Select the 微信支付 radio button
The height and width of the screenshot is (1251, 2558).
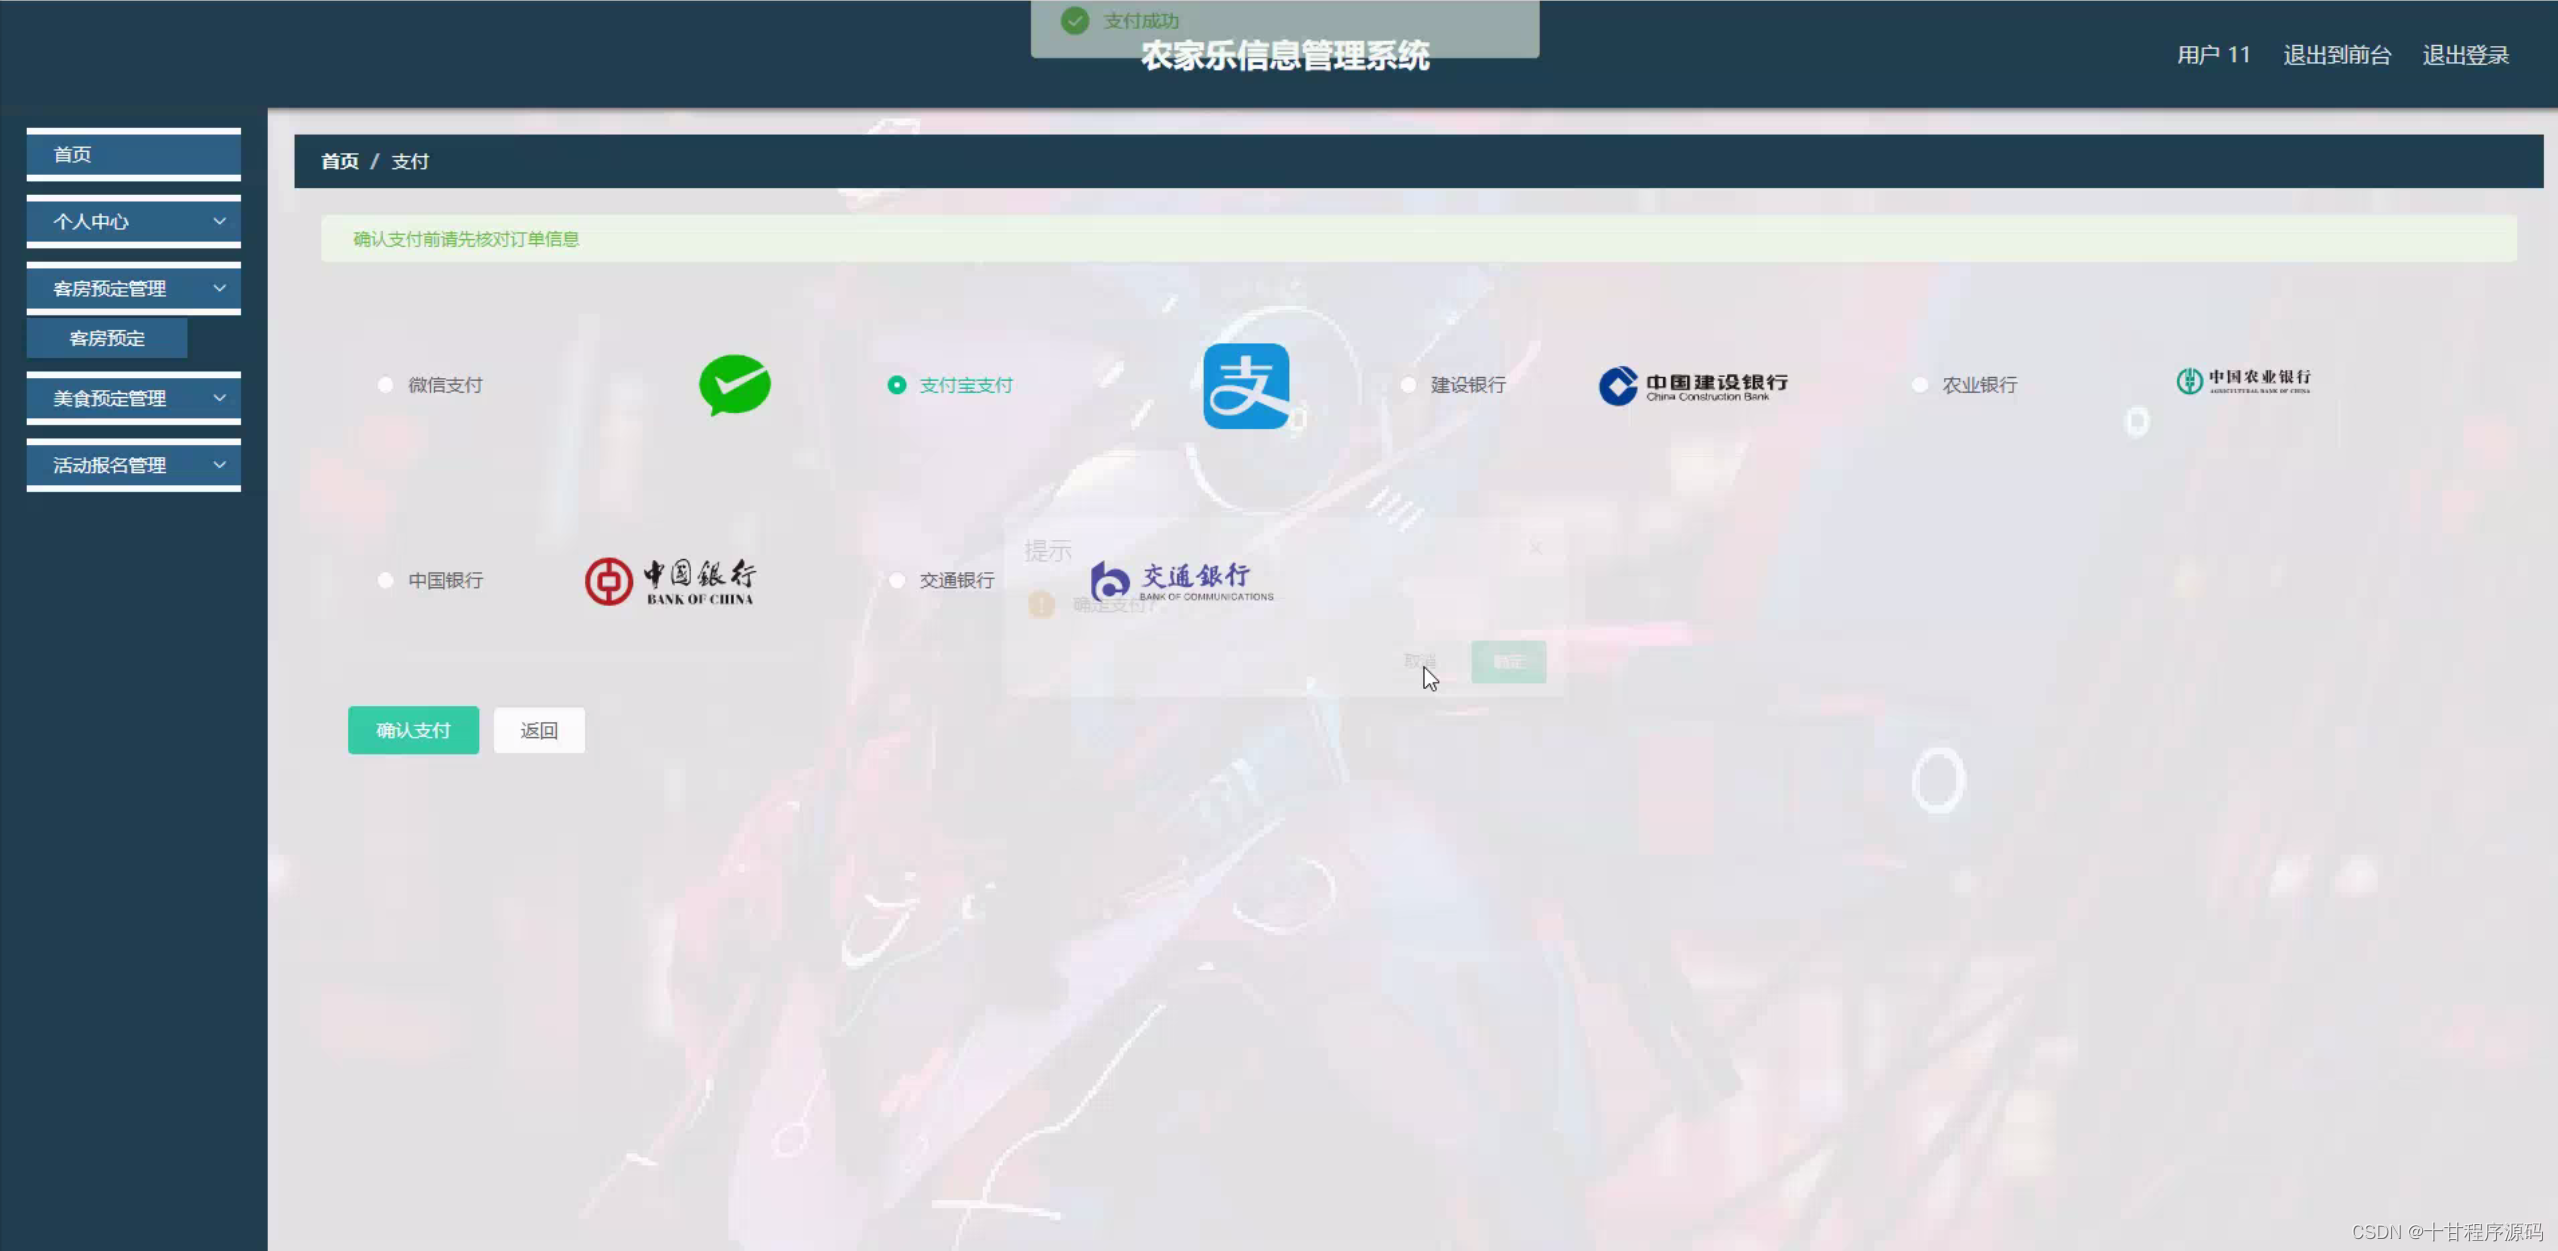pos(385,385)
